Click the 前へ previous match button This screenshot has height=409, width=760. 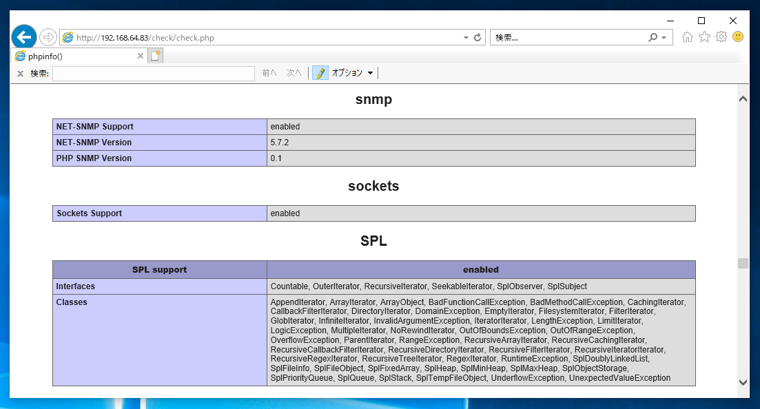269,73
